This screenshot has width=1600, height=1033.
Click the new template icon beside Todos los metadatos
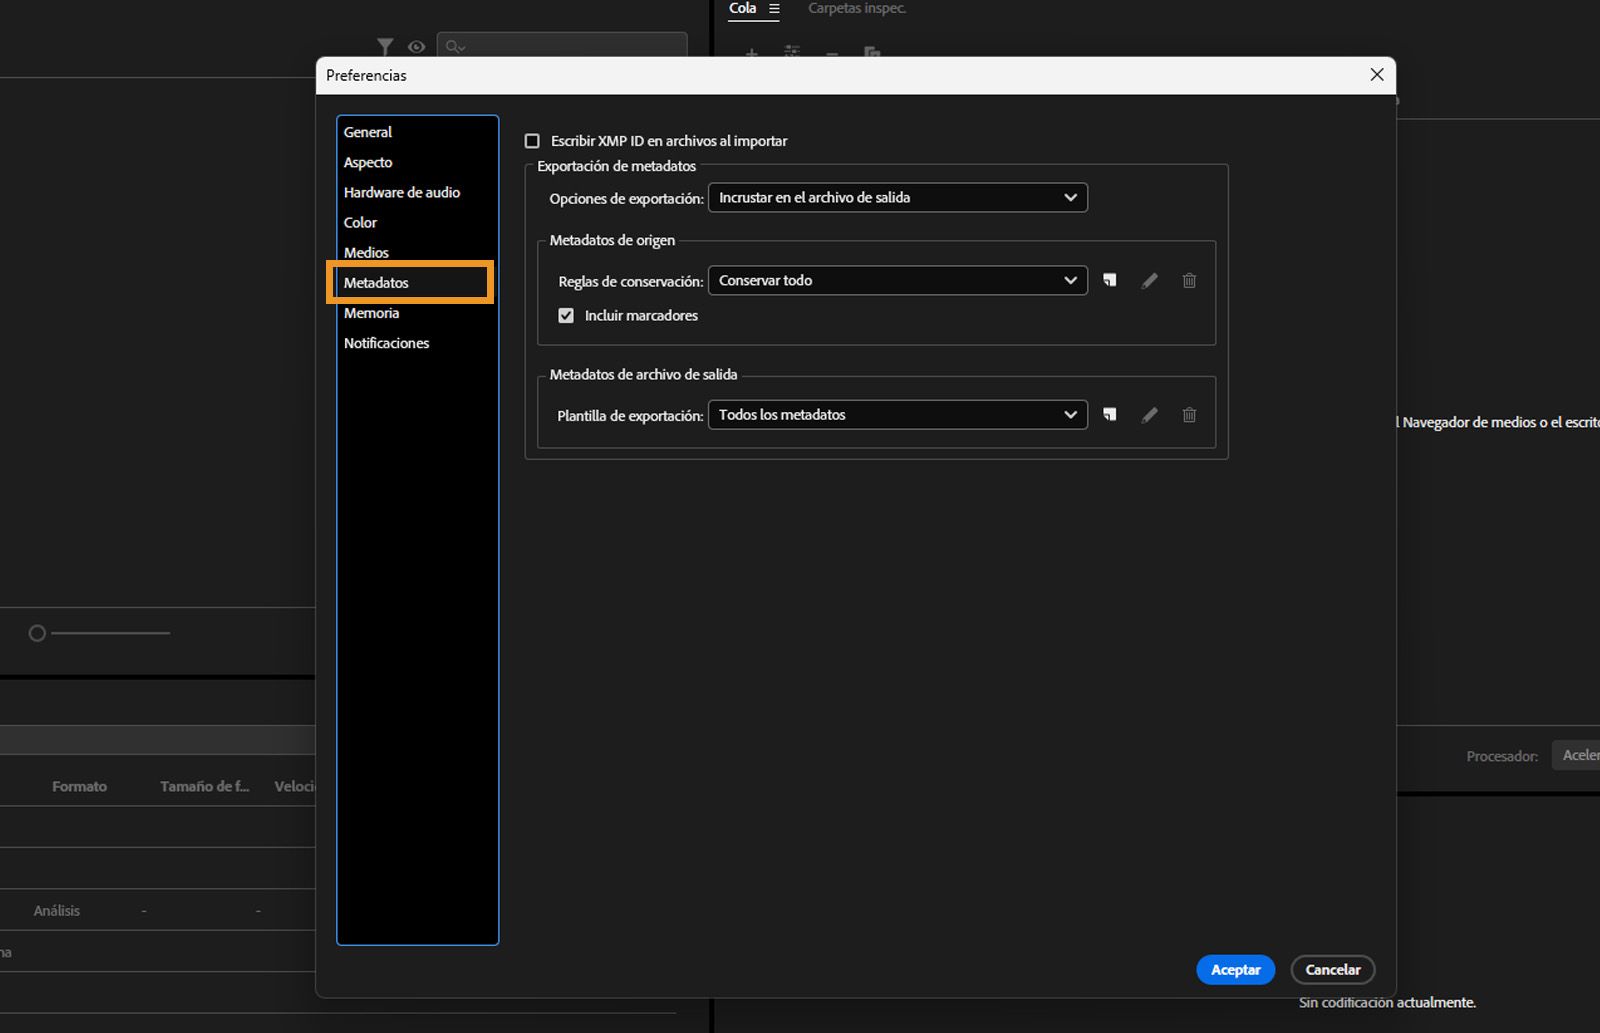coord(1110,414)
